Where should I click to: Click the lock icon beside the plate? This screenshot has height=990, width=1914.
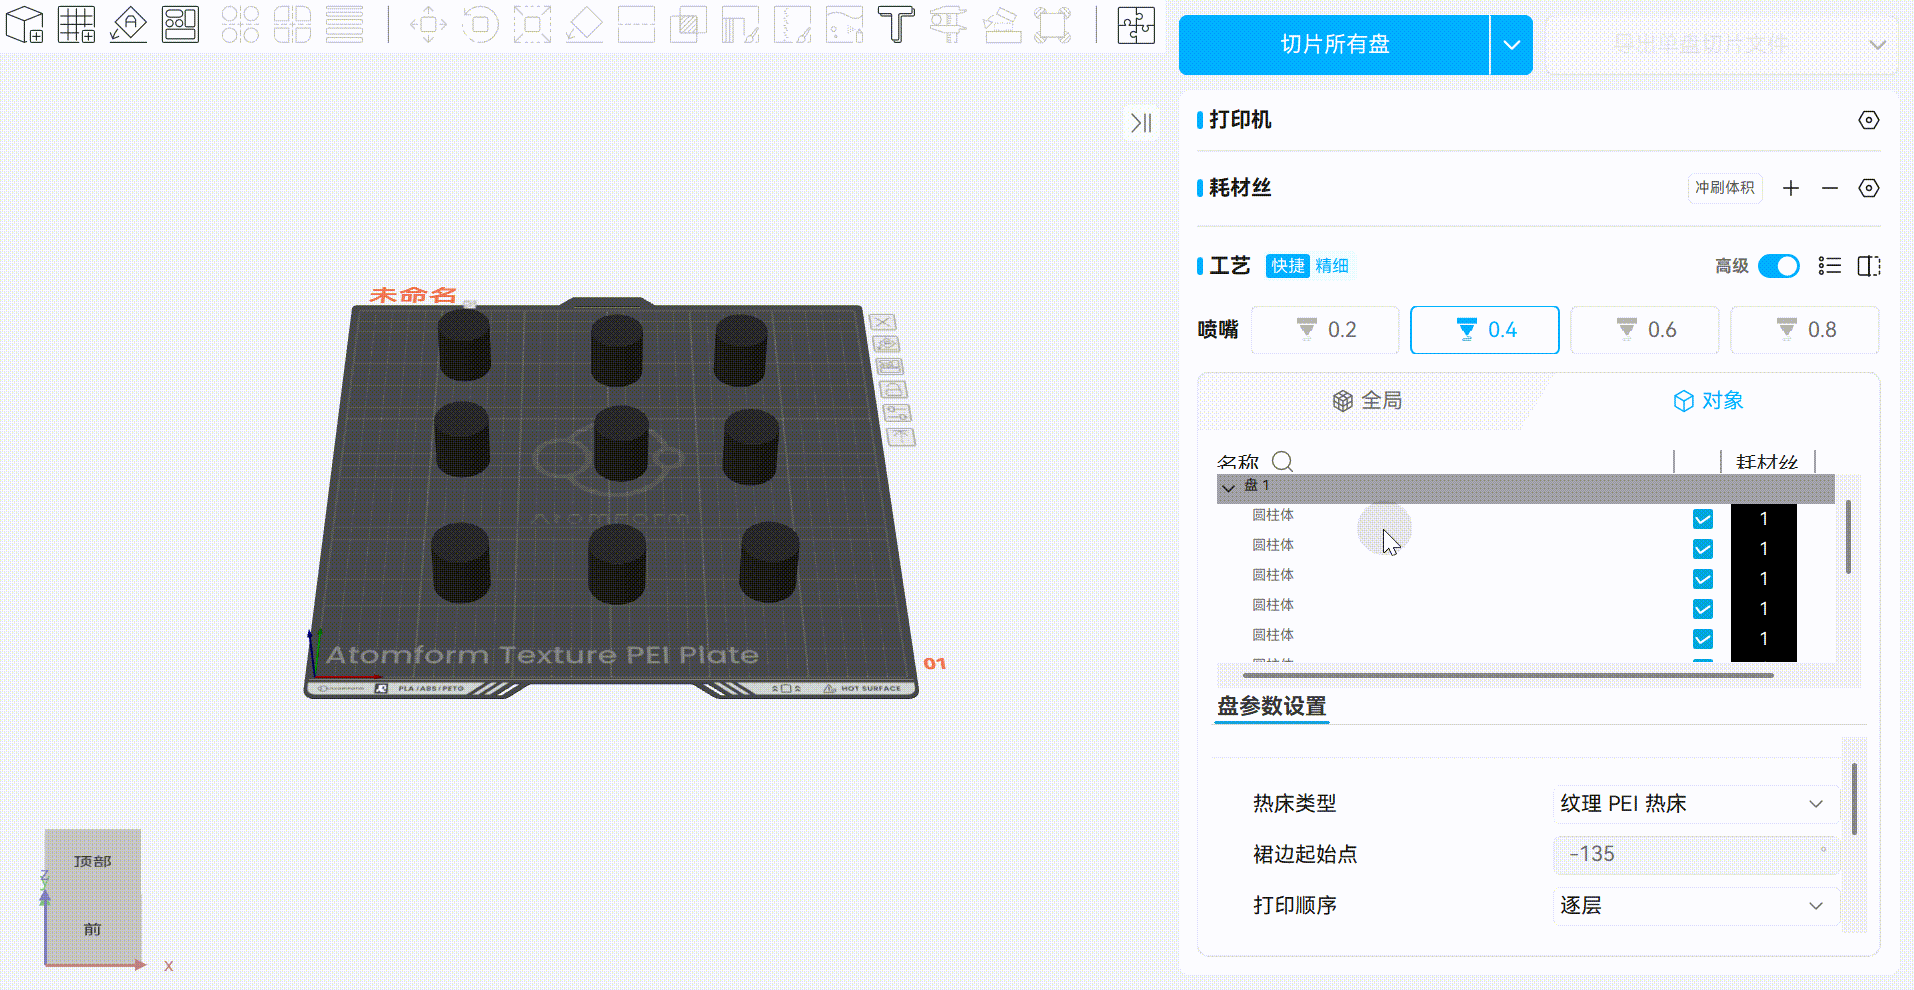pos(895,389)
